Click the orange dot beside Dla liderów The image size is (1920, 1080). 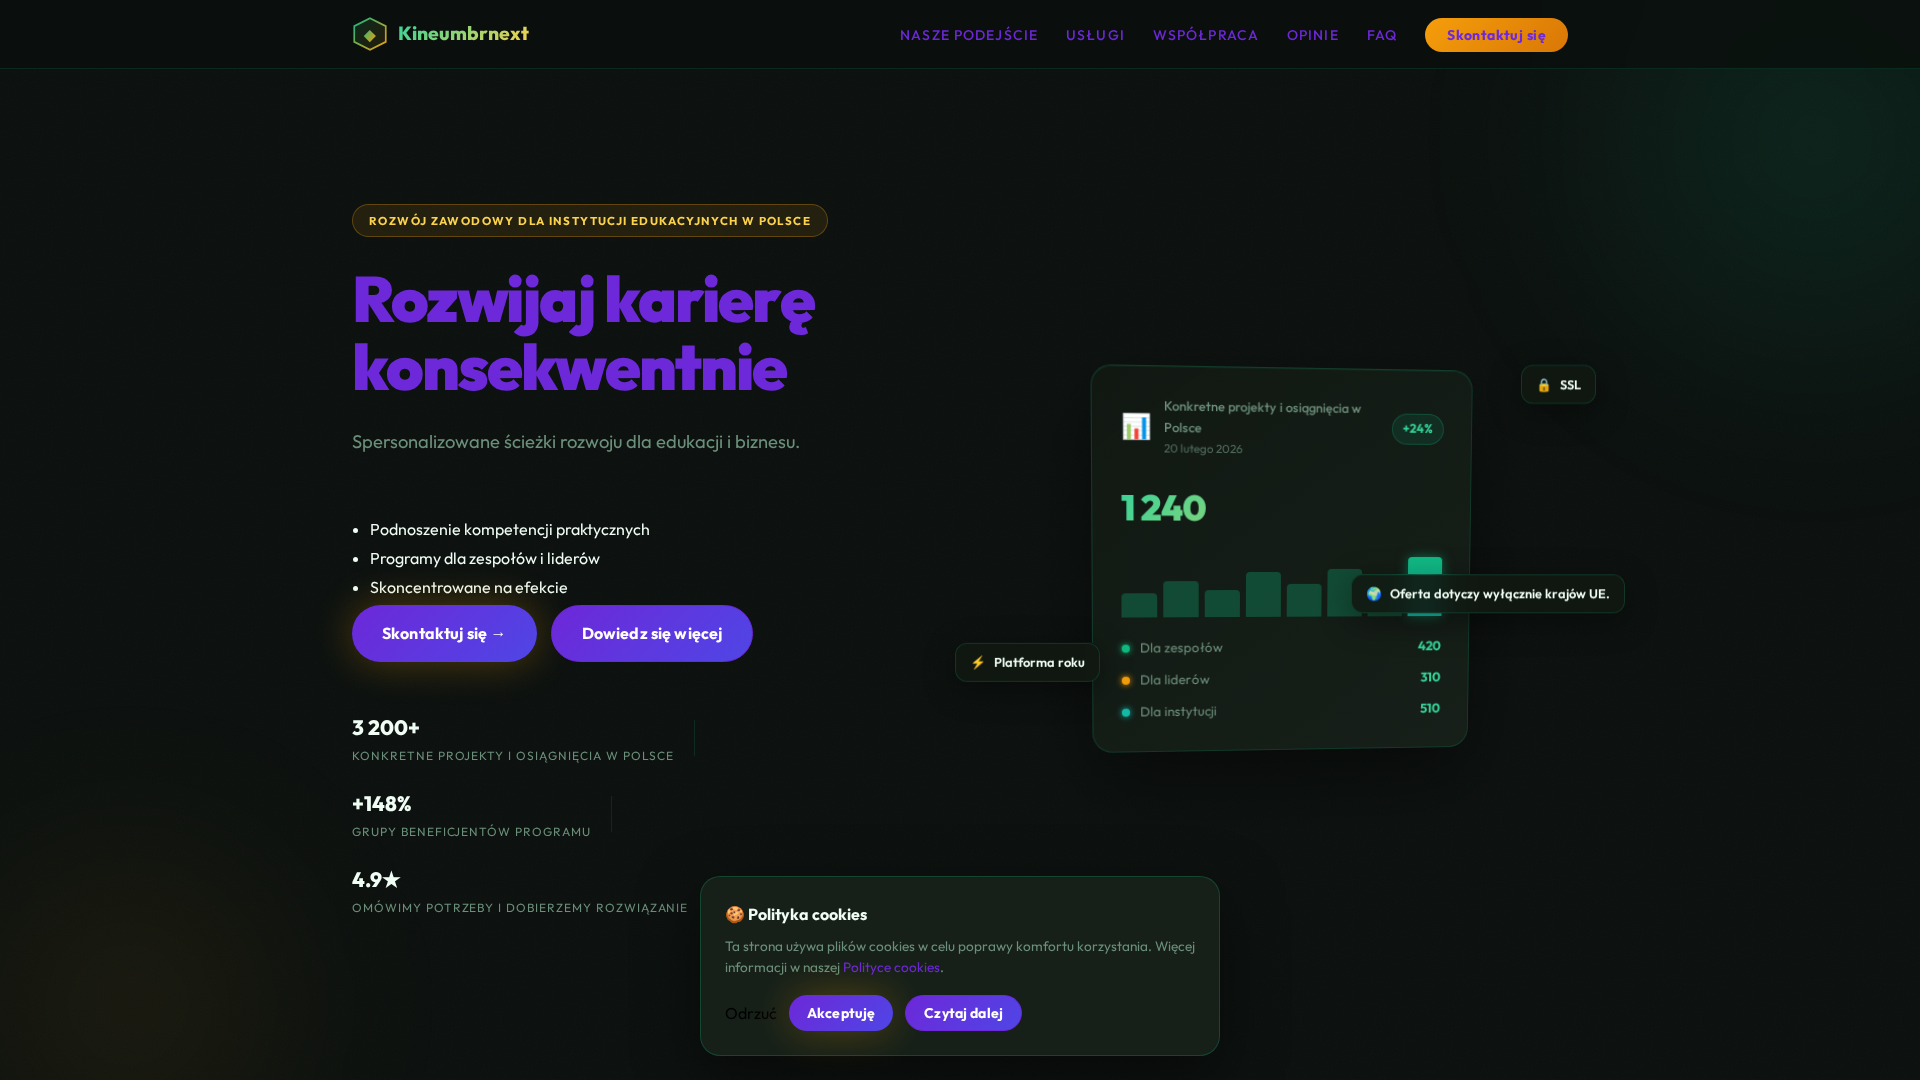click(x=1126, y=681)
